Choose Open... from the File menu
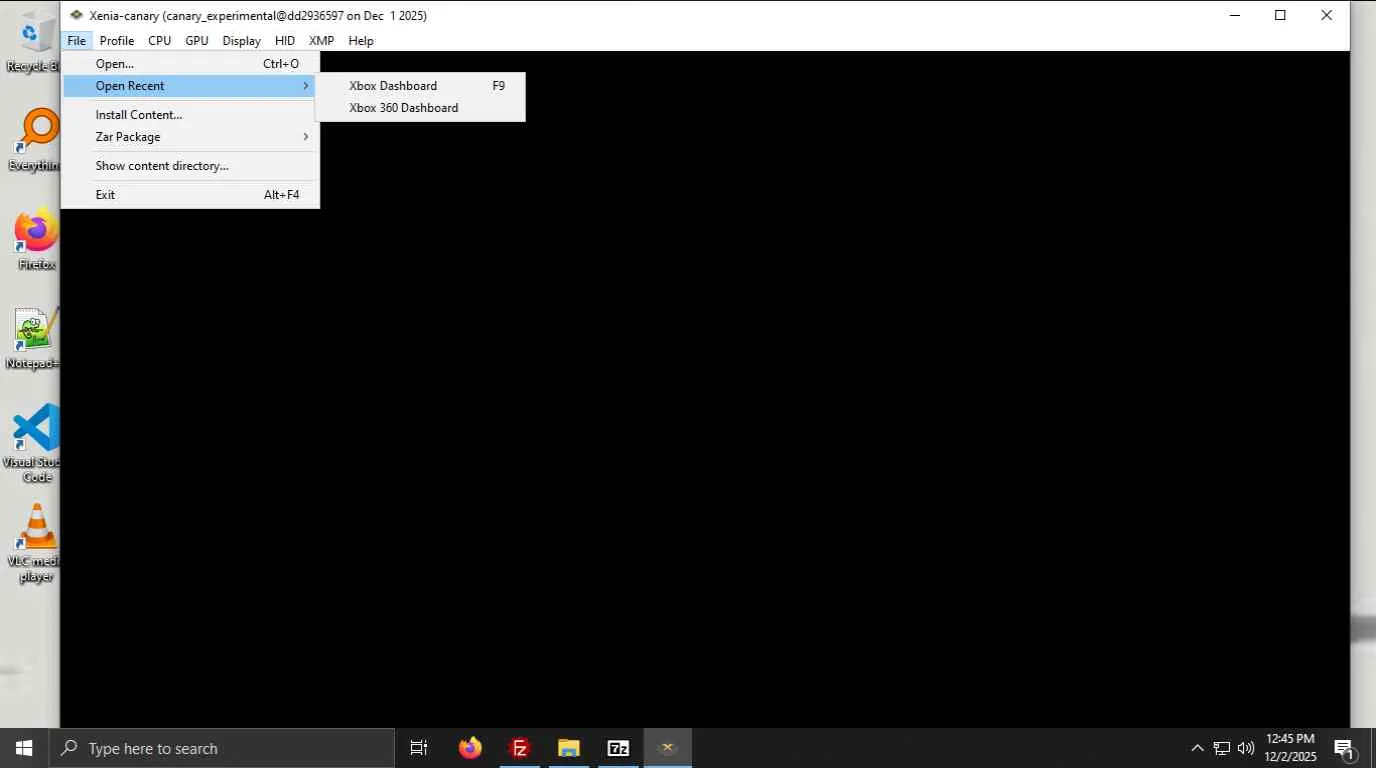 pyautogui.click(x=190, y=64)
